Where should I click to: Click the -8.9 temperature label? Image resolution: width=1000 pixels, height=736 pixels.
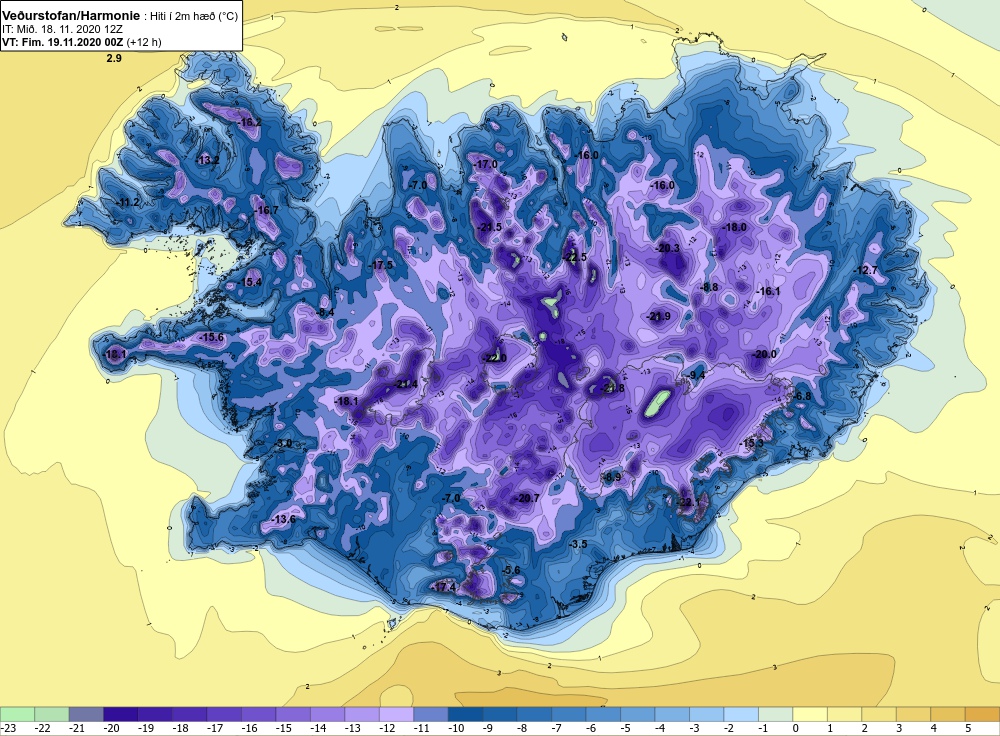coord(612,476)
